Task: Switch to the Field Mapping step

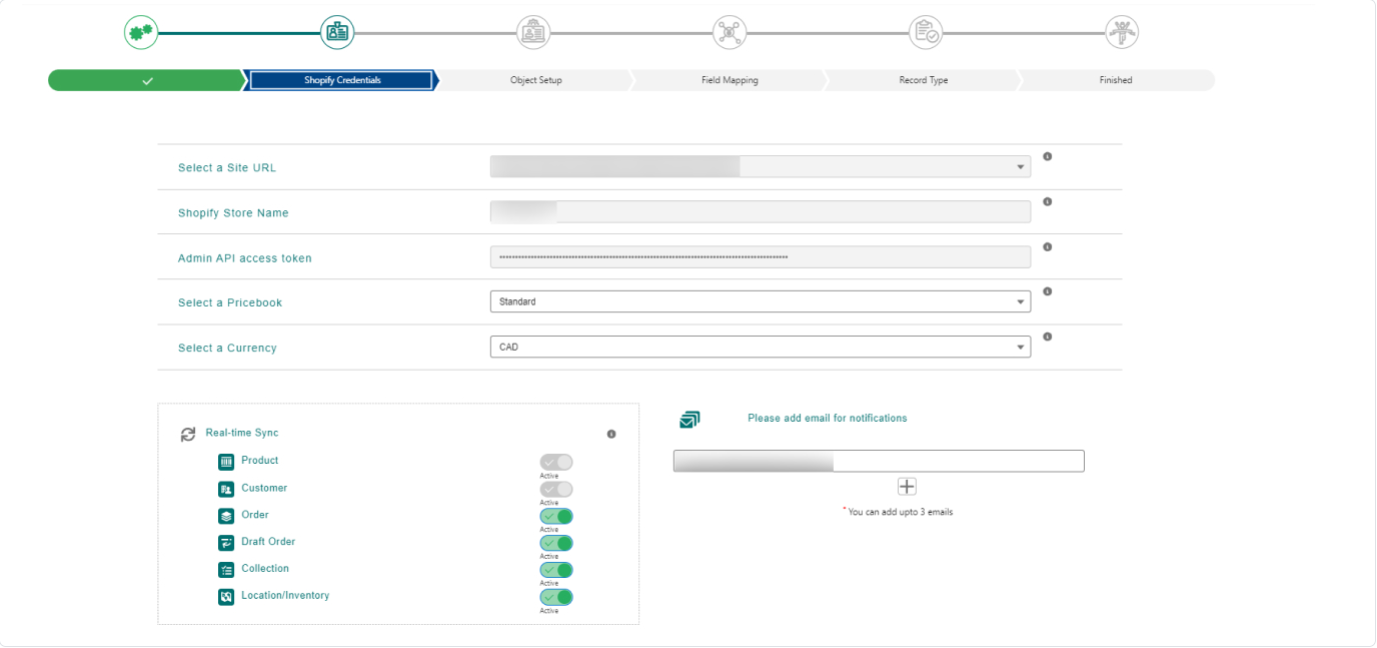Action: click(729, 80)
